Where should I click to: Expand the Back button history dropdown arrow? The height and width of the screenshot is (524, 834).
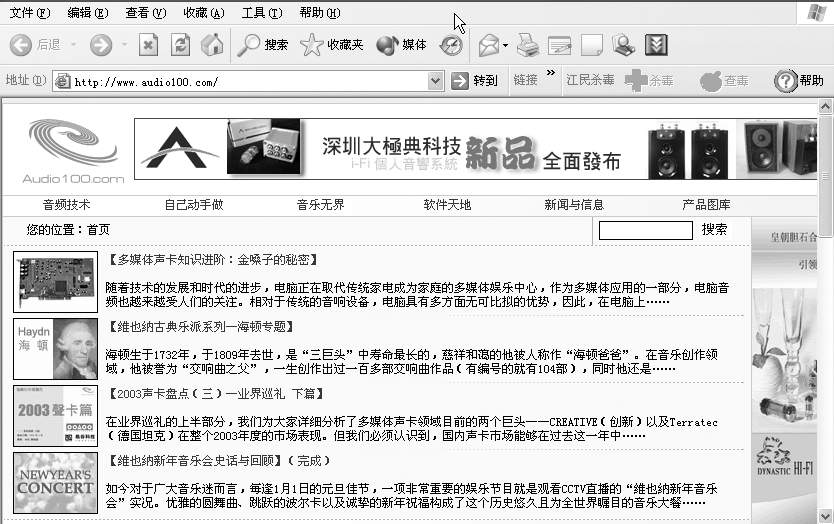coord(73,45)
